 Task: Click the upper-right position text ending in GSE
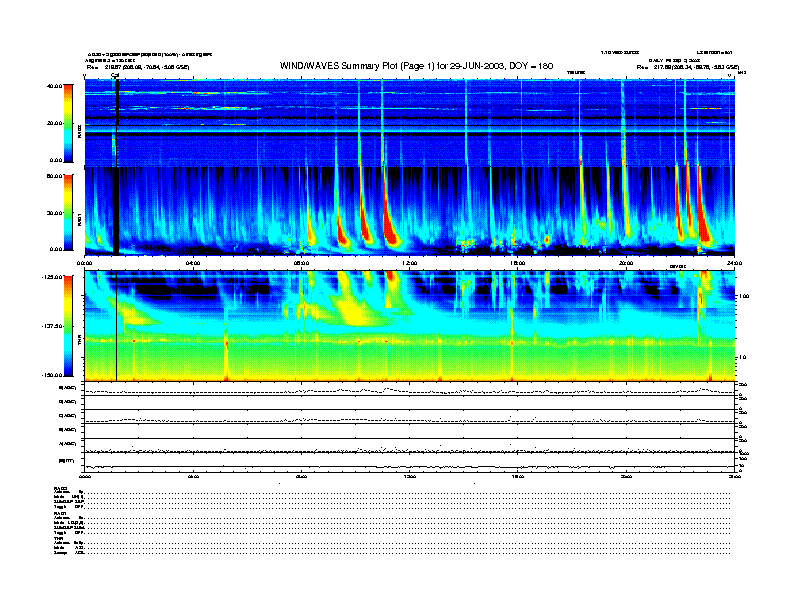point(688,67)
